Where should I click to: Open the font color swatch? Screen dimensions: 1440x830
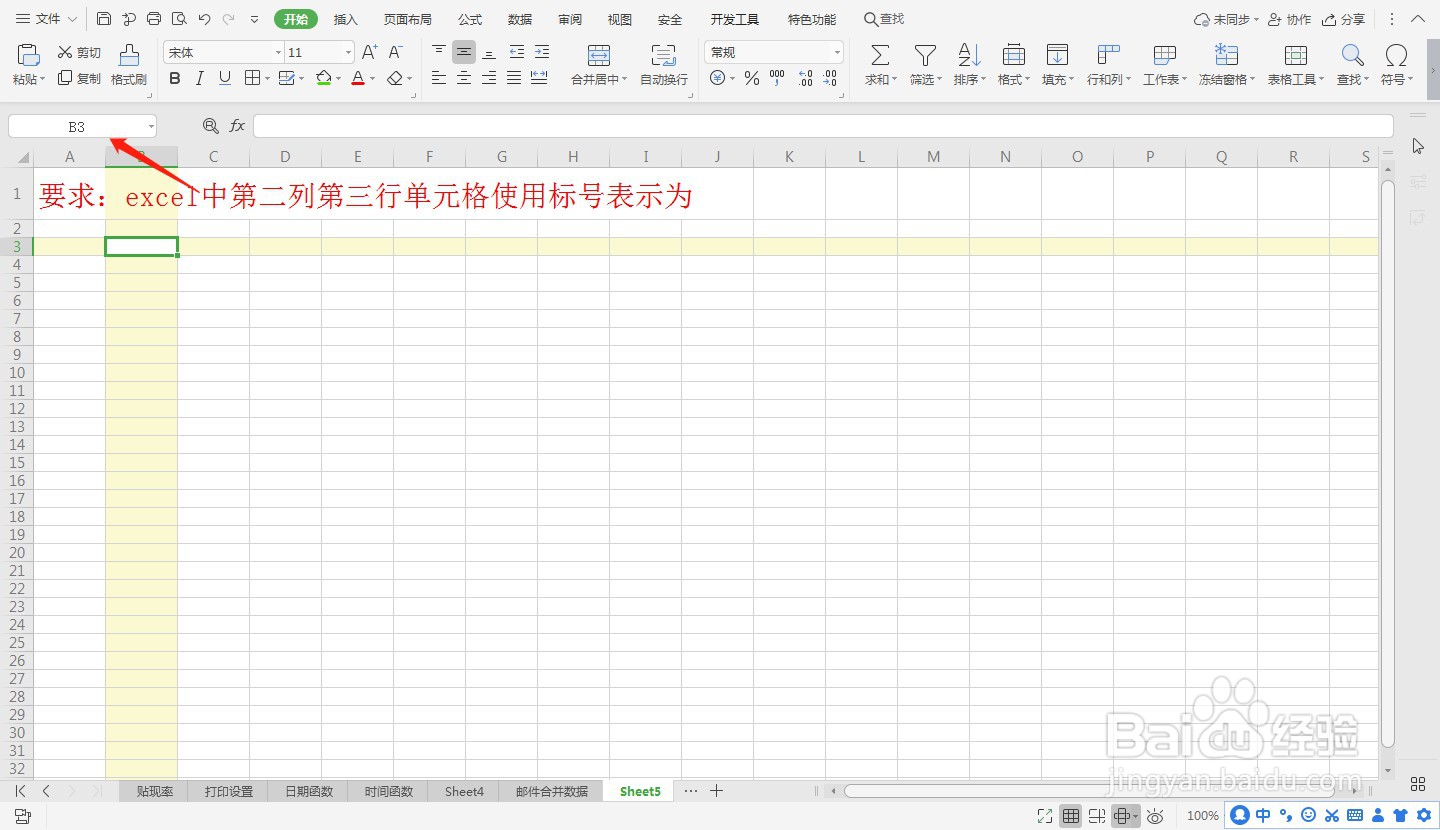tap(358, 78)
